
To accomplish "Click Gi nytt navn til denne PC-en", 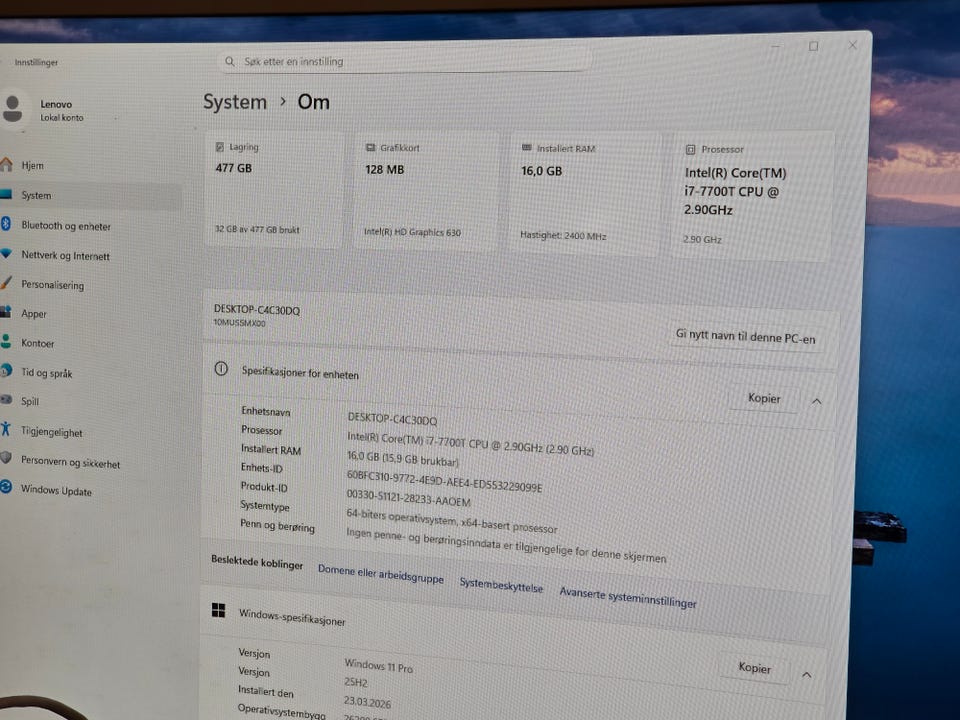I will pos(746,337).
